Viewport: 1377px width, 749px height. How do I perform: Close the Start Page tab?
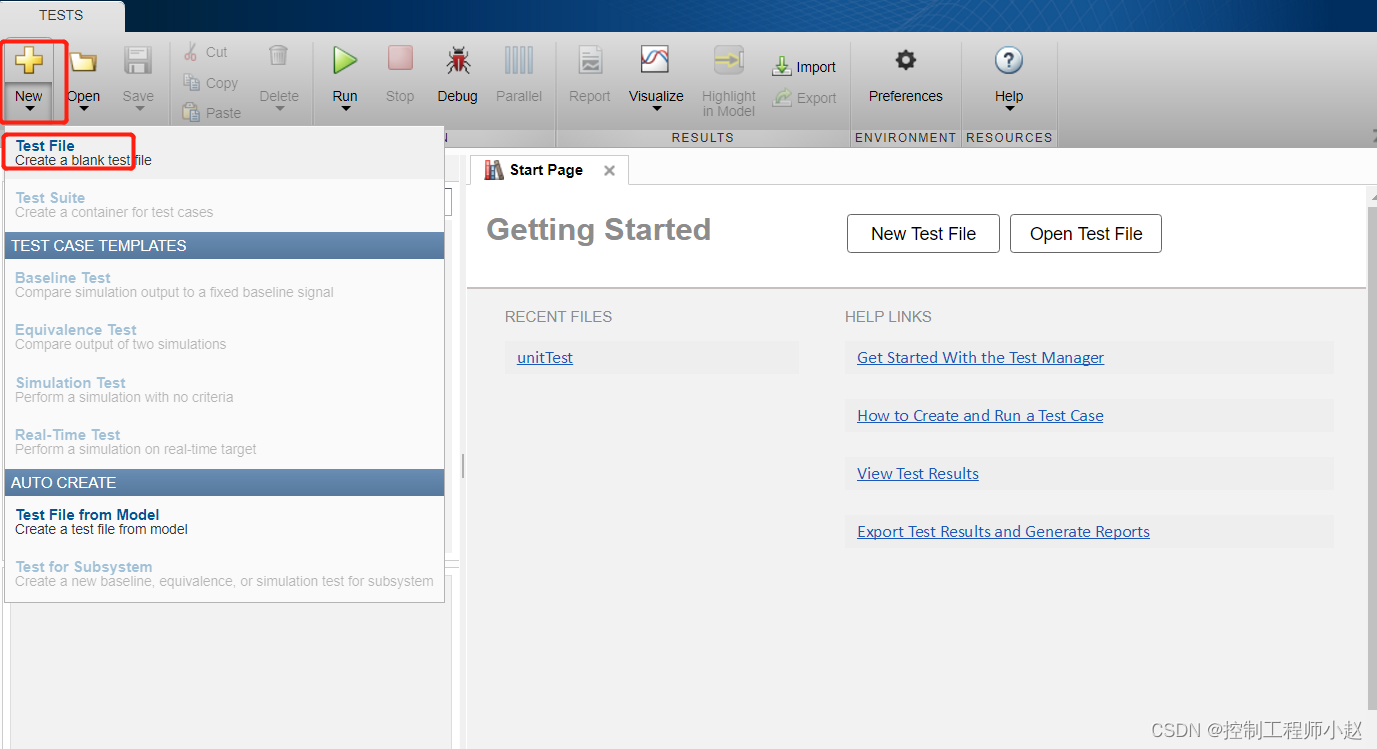[609, 171]
